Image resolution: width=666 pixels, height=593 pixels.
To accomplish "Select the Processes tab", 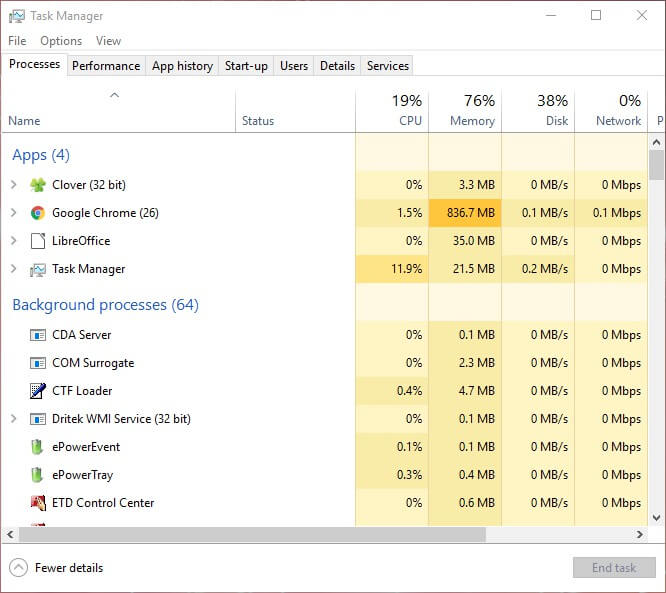I will [x=34, y=64].
